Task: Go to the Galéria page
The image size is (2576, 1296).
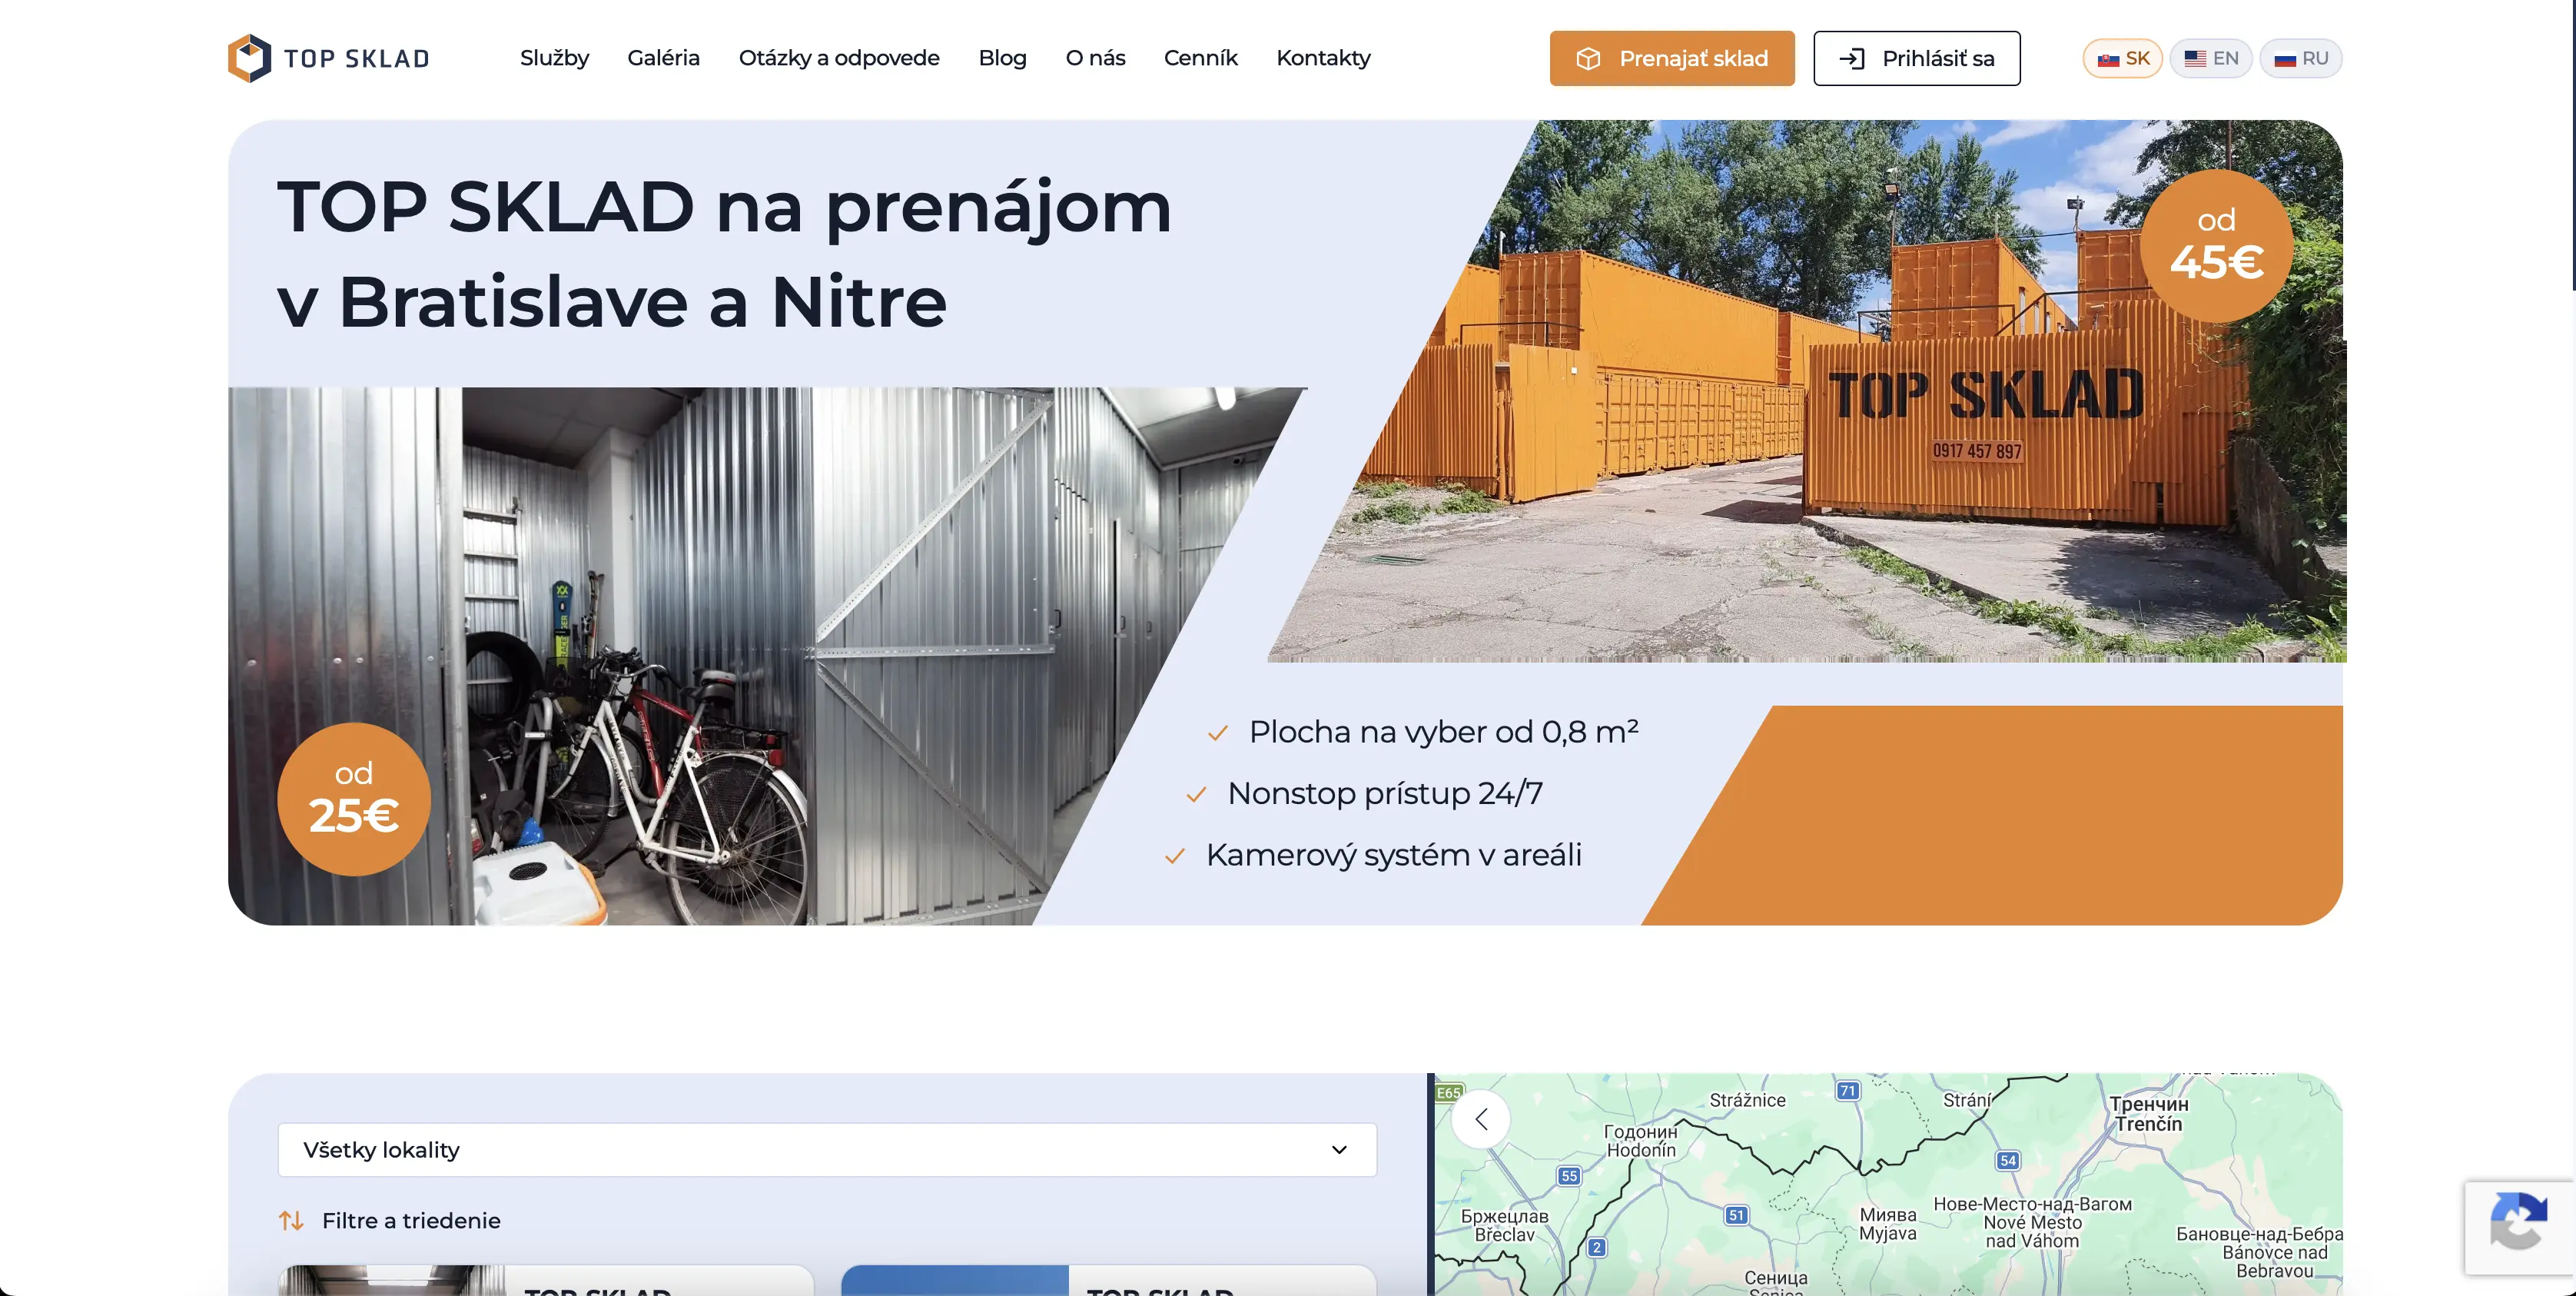Action: (663, 58)
